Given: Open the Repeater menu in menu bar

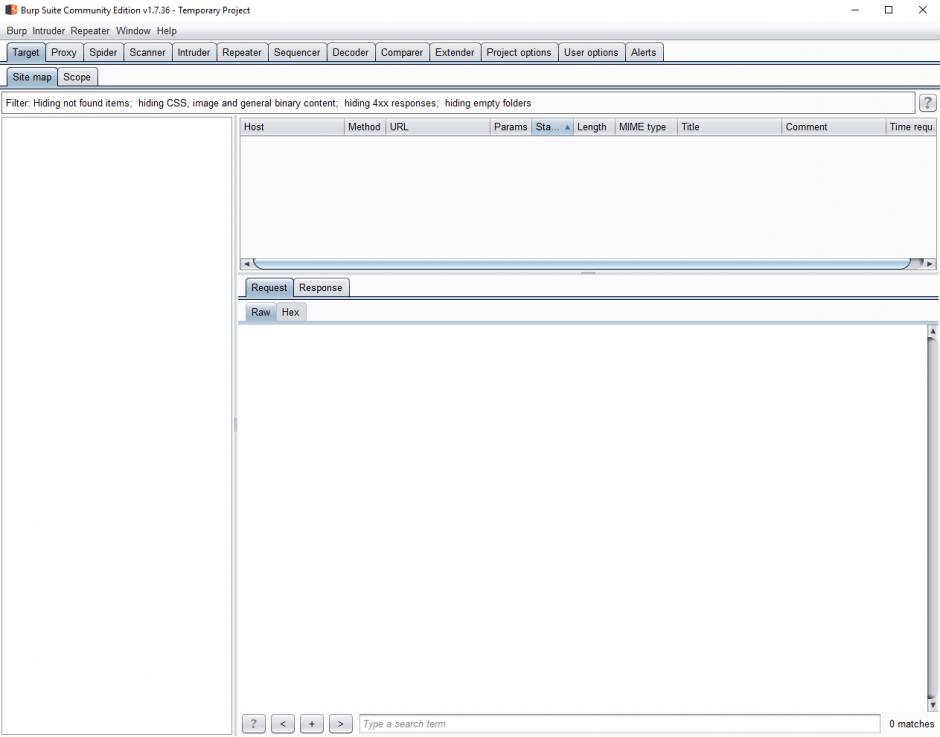Looking at the screenshot, I should [90, 31].
